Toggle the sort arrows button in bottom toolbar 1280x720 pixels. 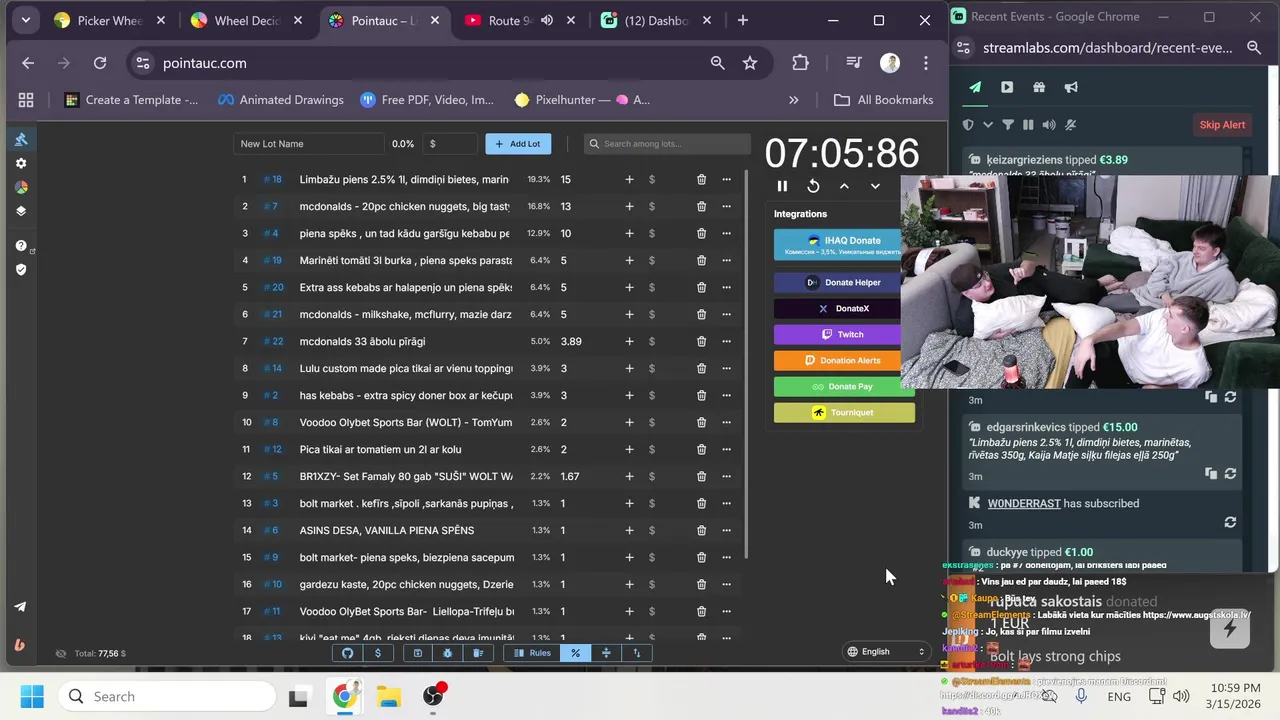(x=637, y=653)
